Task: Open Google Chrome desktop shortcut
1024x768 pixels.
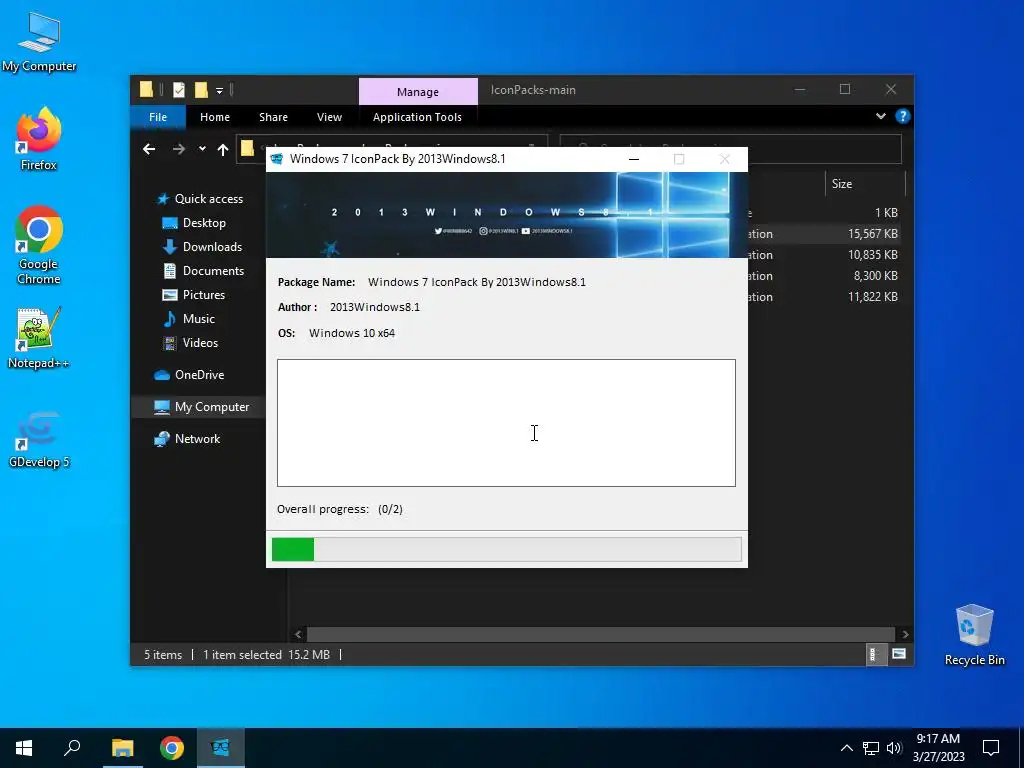Action: (39, 245)
